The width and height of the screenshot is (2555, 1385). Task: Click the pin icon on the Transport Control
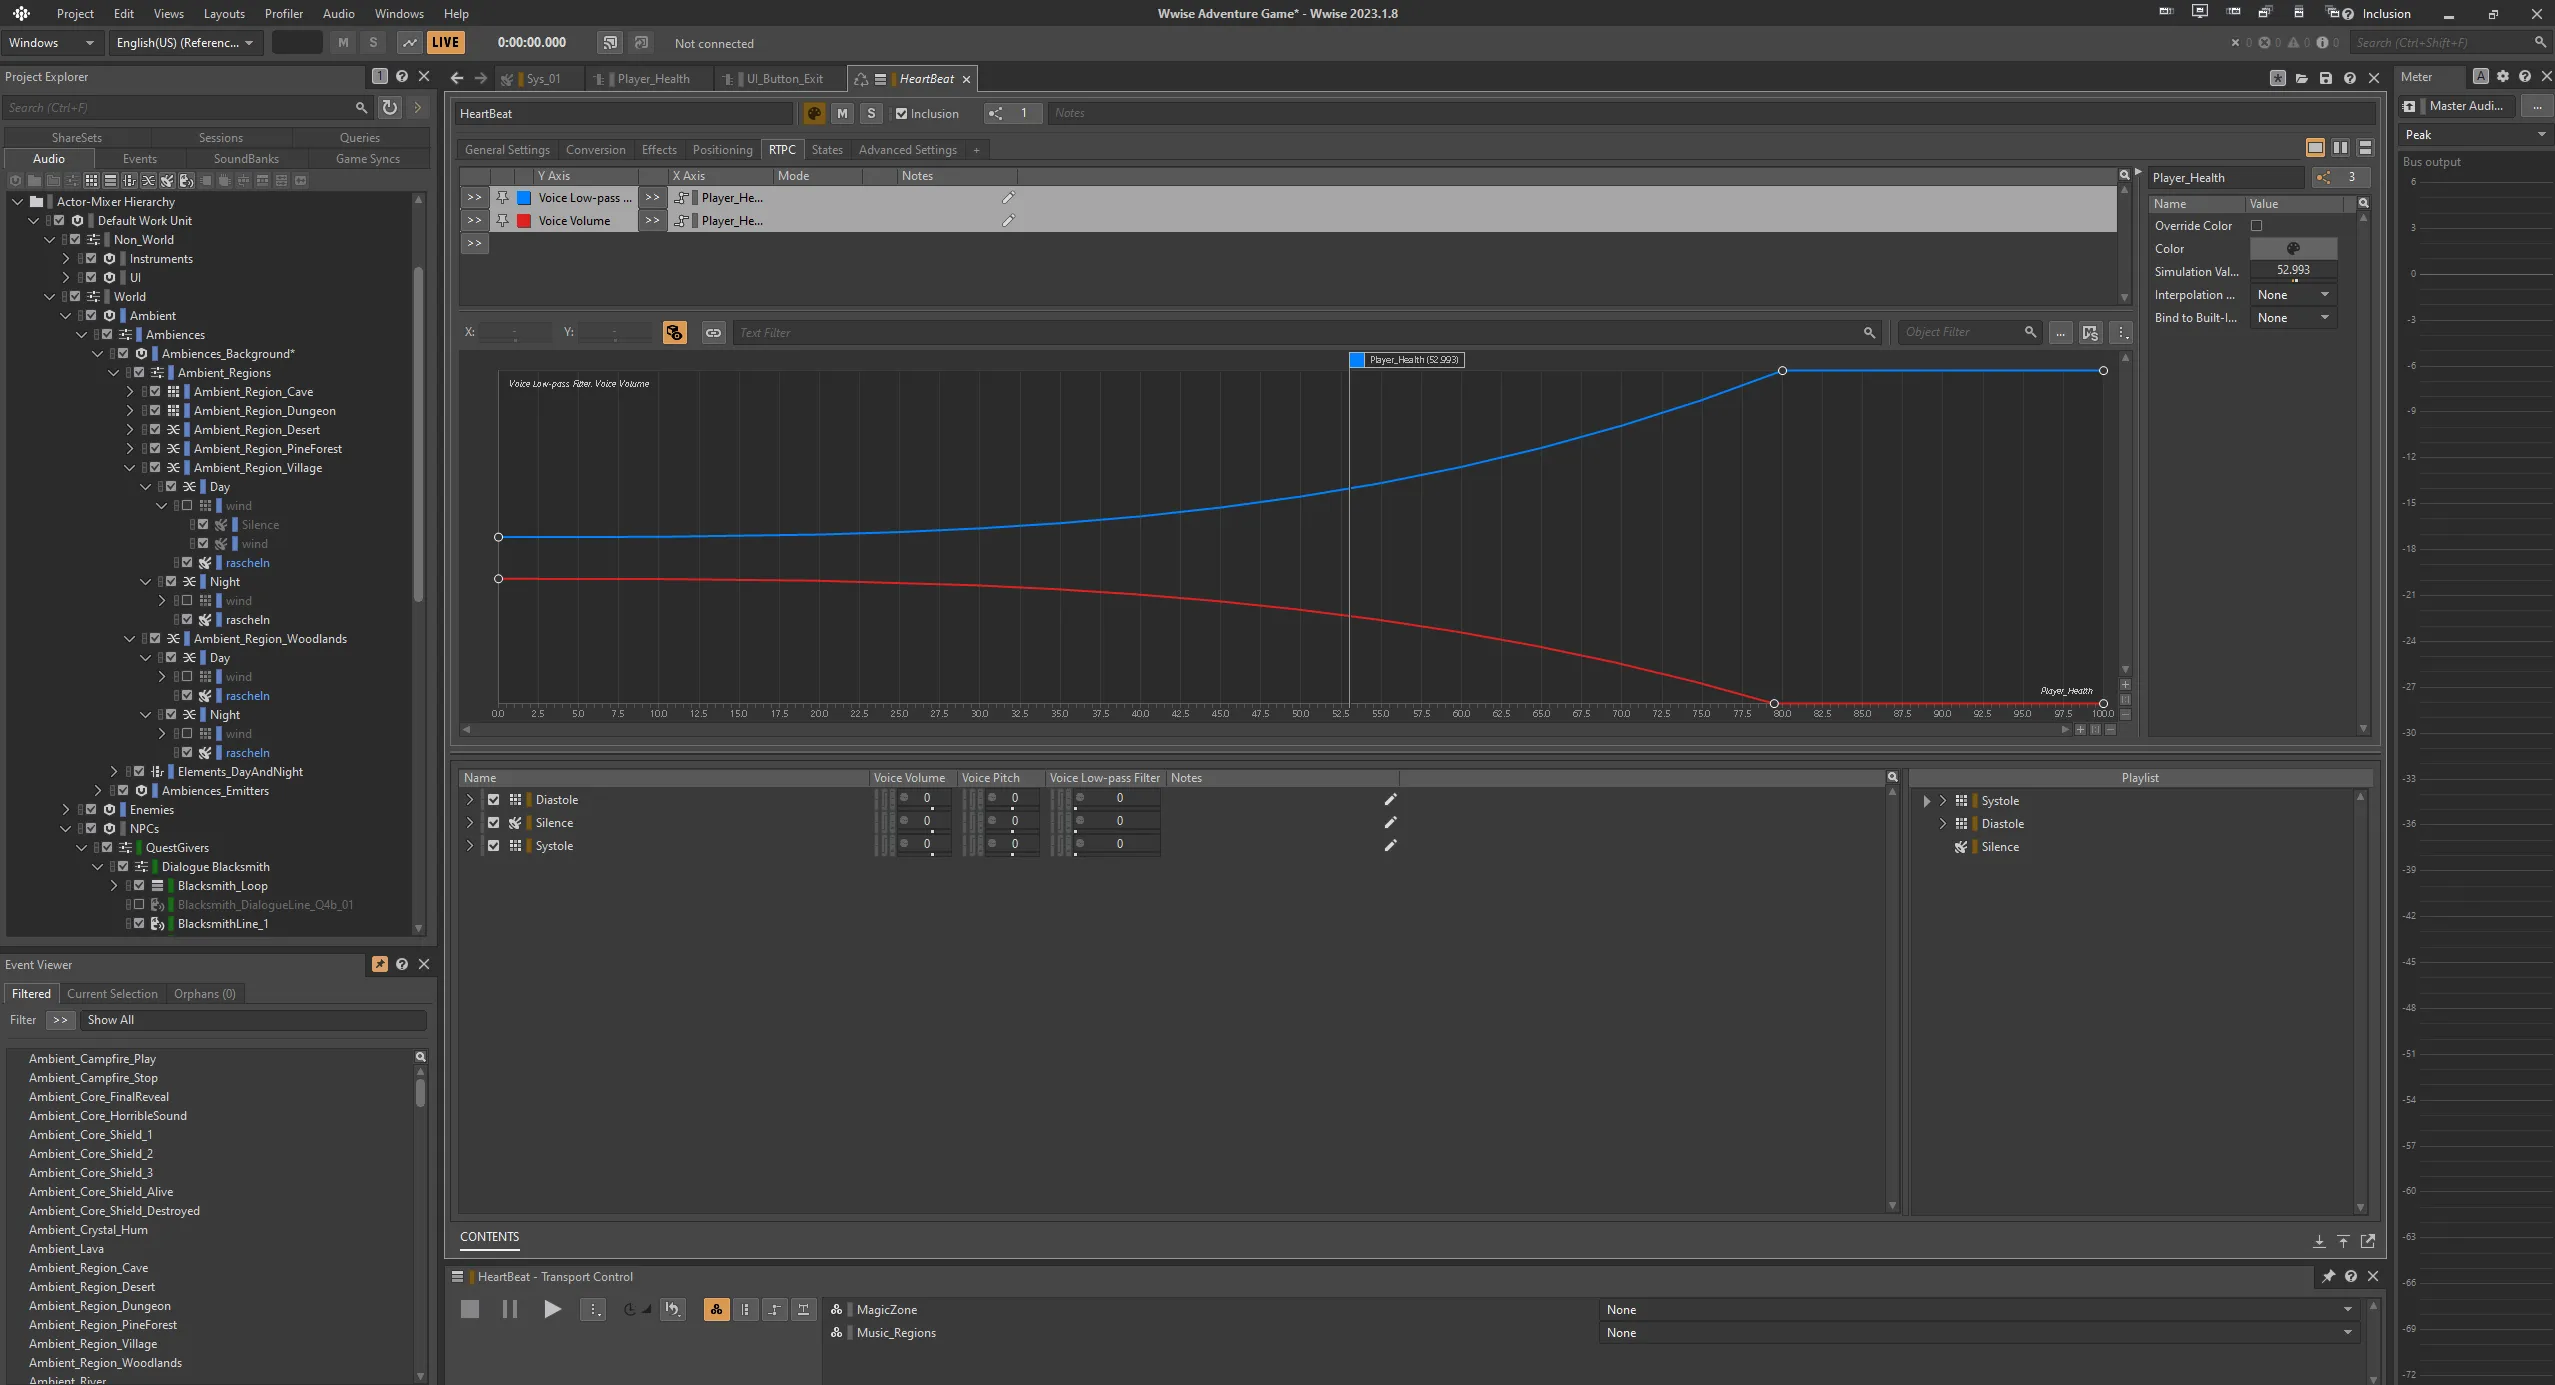pyautogui.click(x=2326, y=1276)
